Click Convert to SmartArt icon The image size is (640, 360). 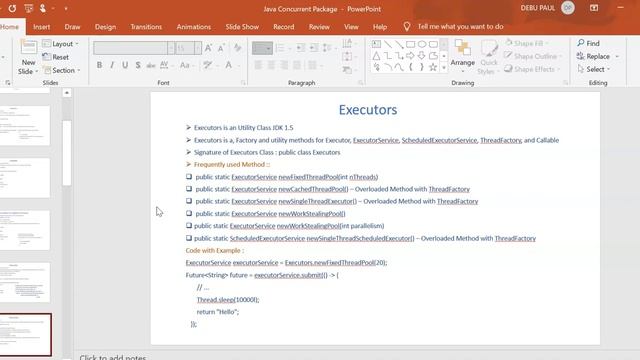348,70
